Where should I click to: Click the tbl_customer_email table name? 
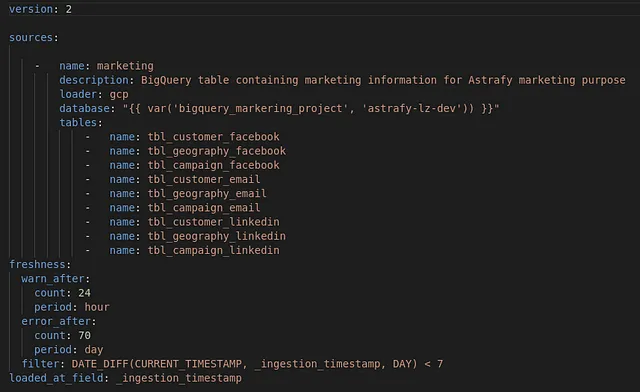tap(204, 179)
